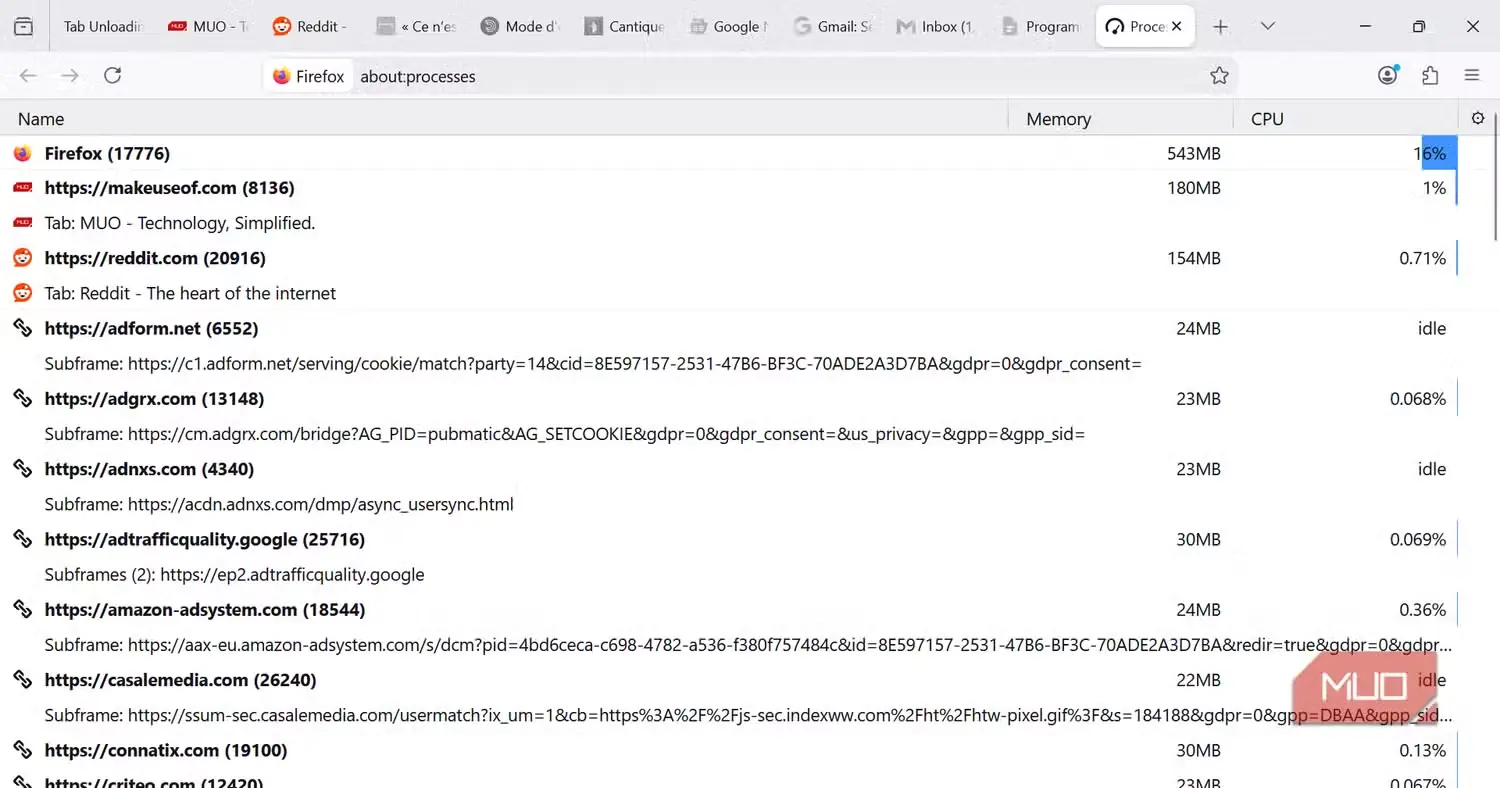
Task: Open the Firefox View button
Action: tap(24, 27)
